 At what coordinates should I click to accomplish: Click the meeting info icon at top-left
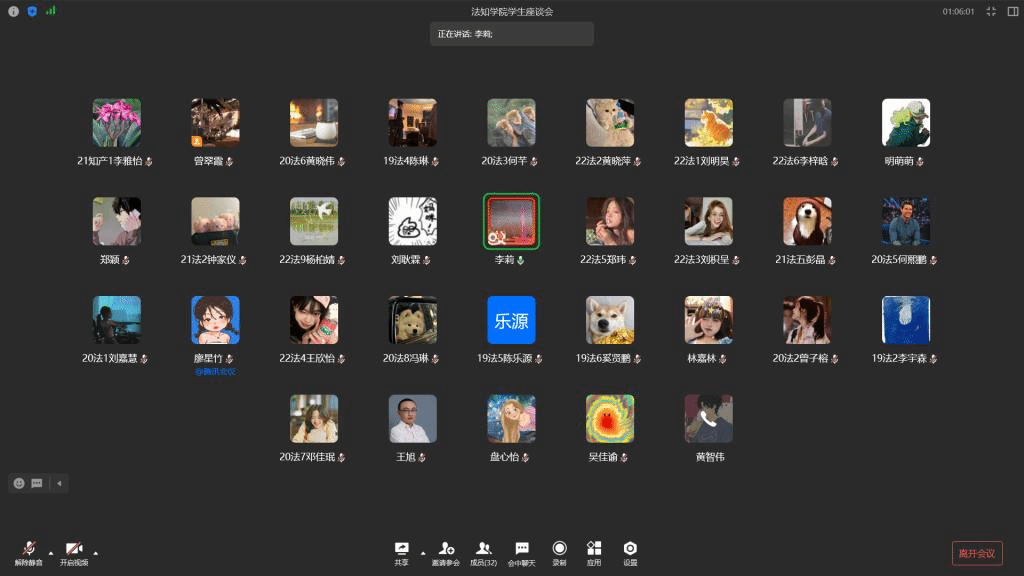point(14,11)
